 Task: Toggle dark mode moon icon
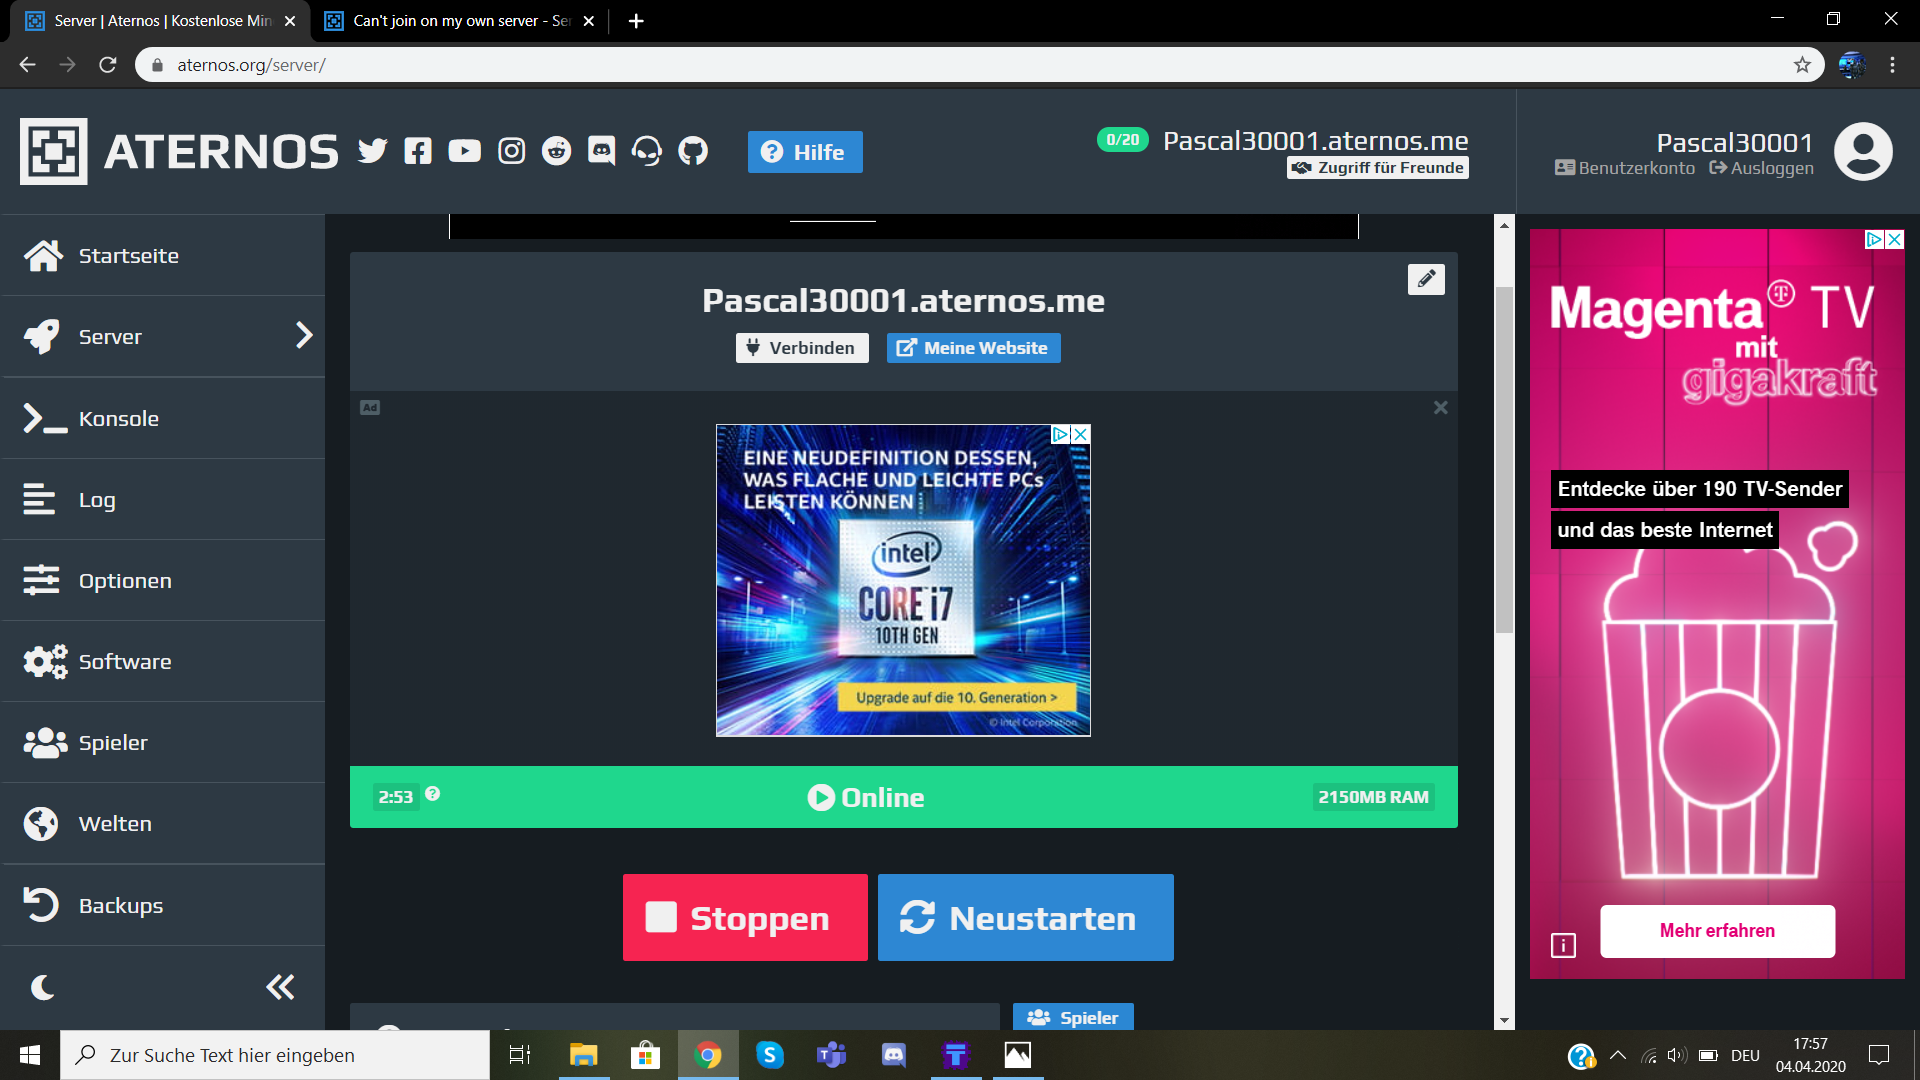pos(42,988)
